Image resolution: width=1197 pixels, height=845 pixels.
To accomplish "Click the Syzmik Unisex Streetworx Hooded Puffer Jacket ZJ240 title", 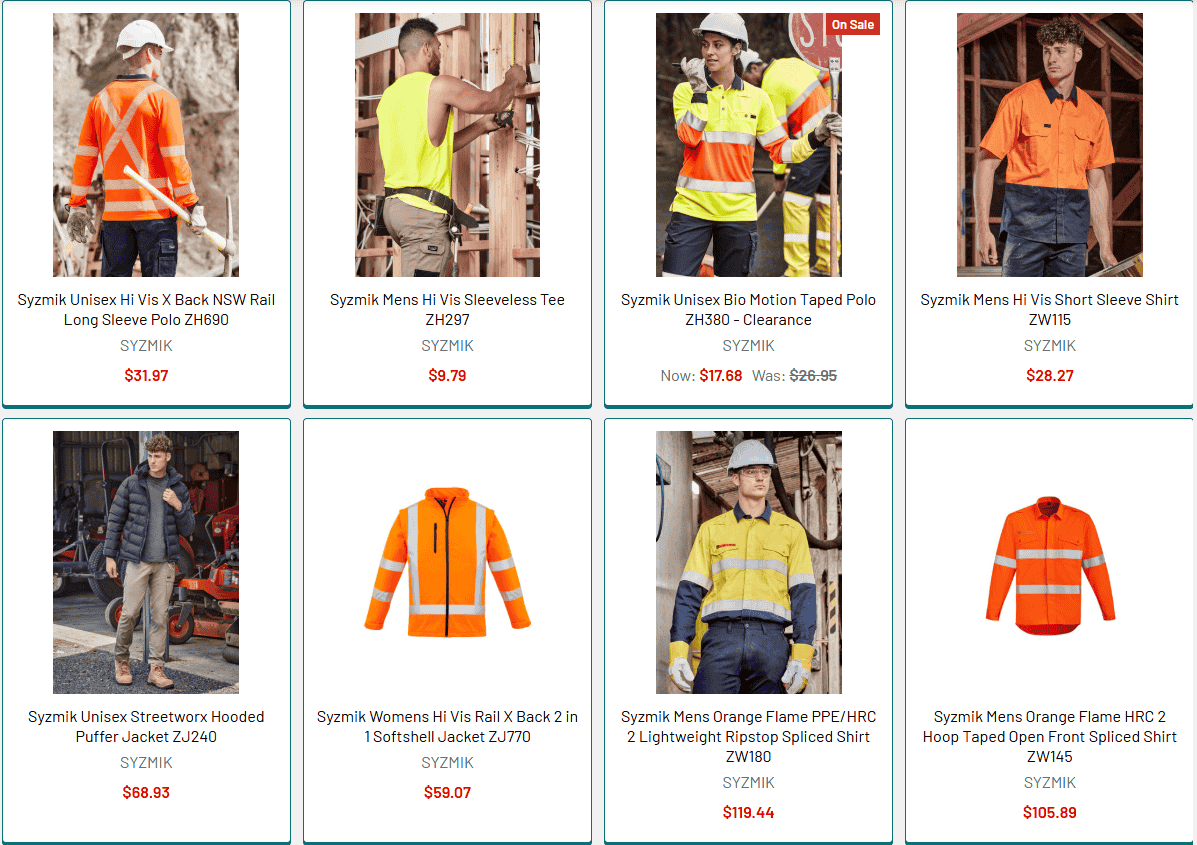I will 146,727.
